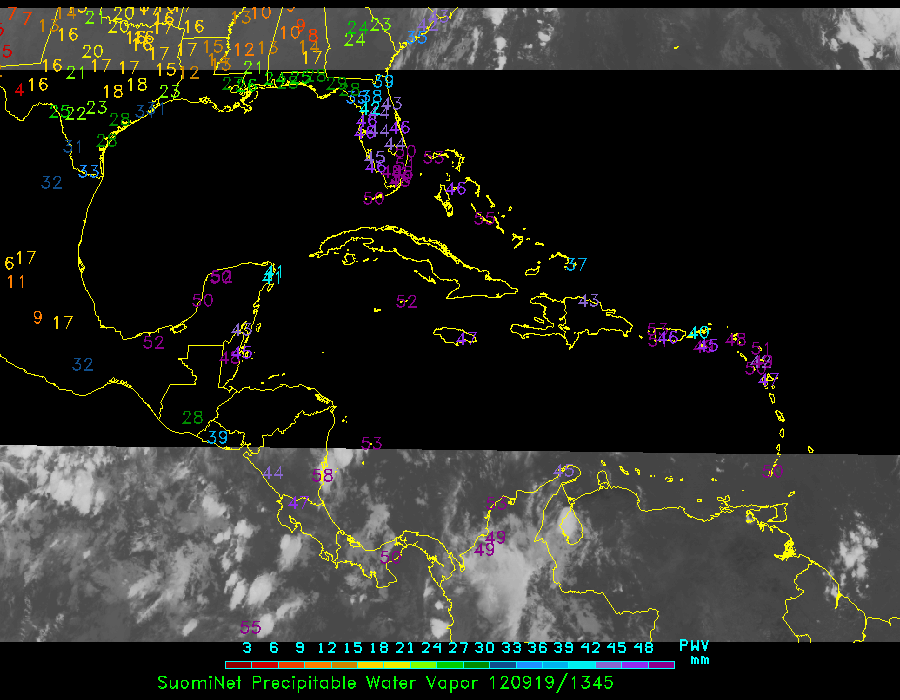Screen dimensions: 900x700
Task: Click the 24 tick label on legend
Action: click(432, 648)
